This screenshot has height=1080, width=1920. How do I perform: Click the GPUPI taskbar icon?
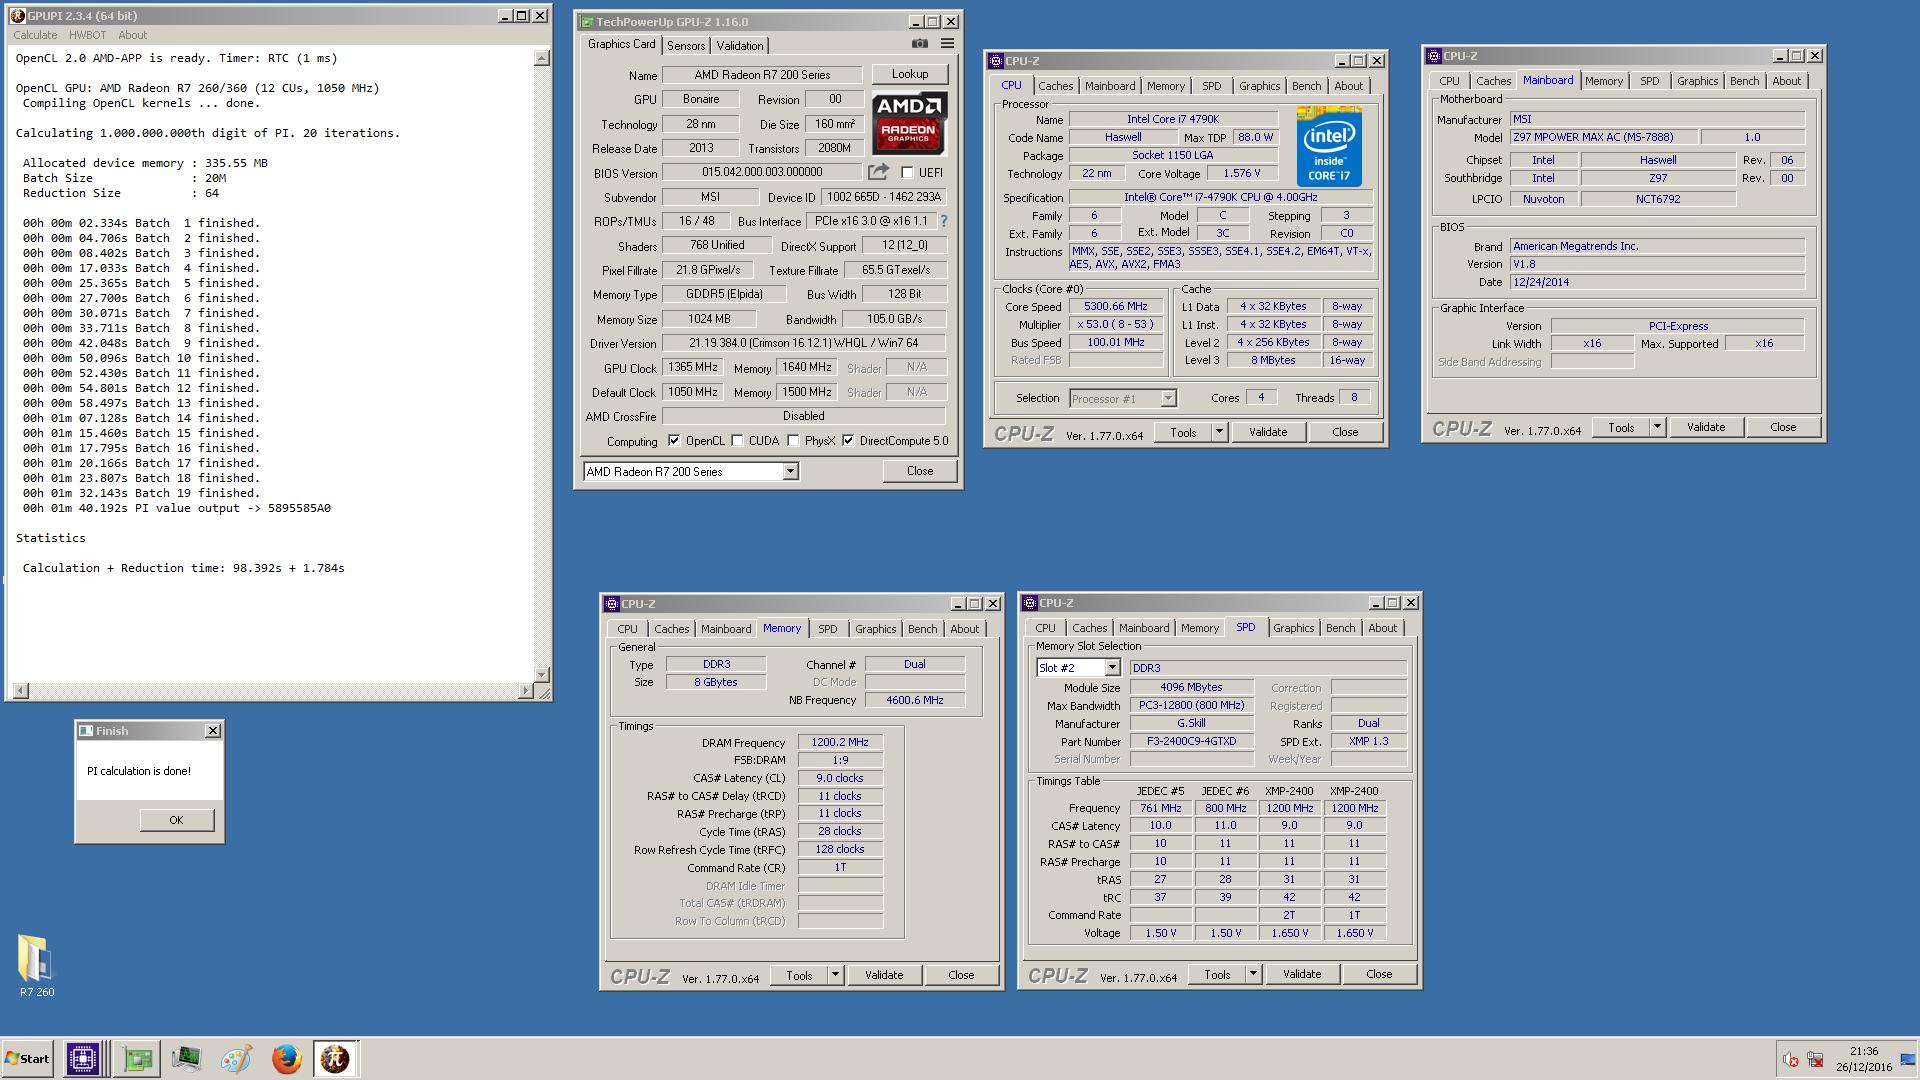(335, 1058)
